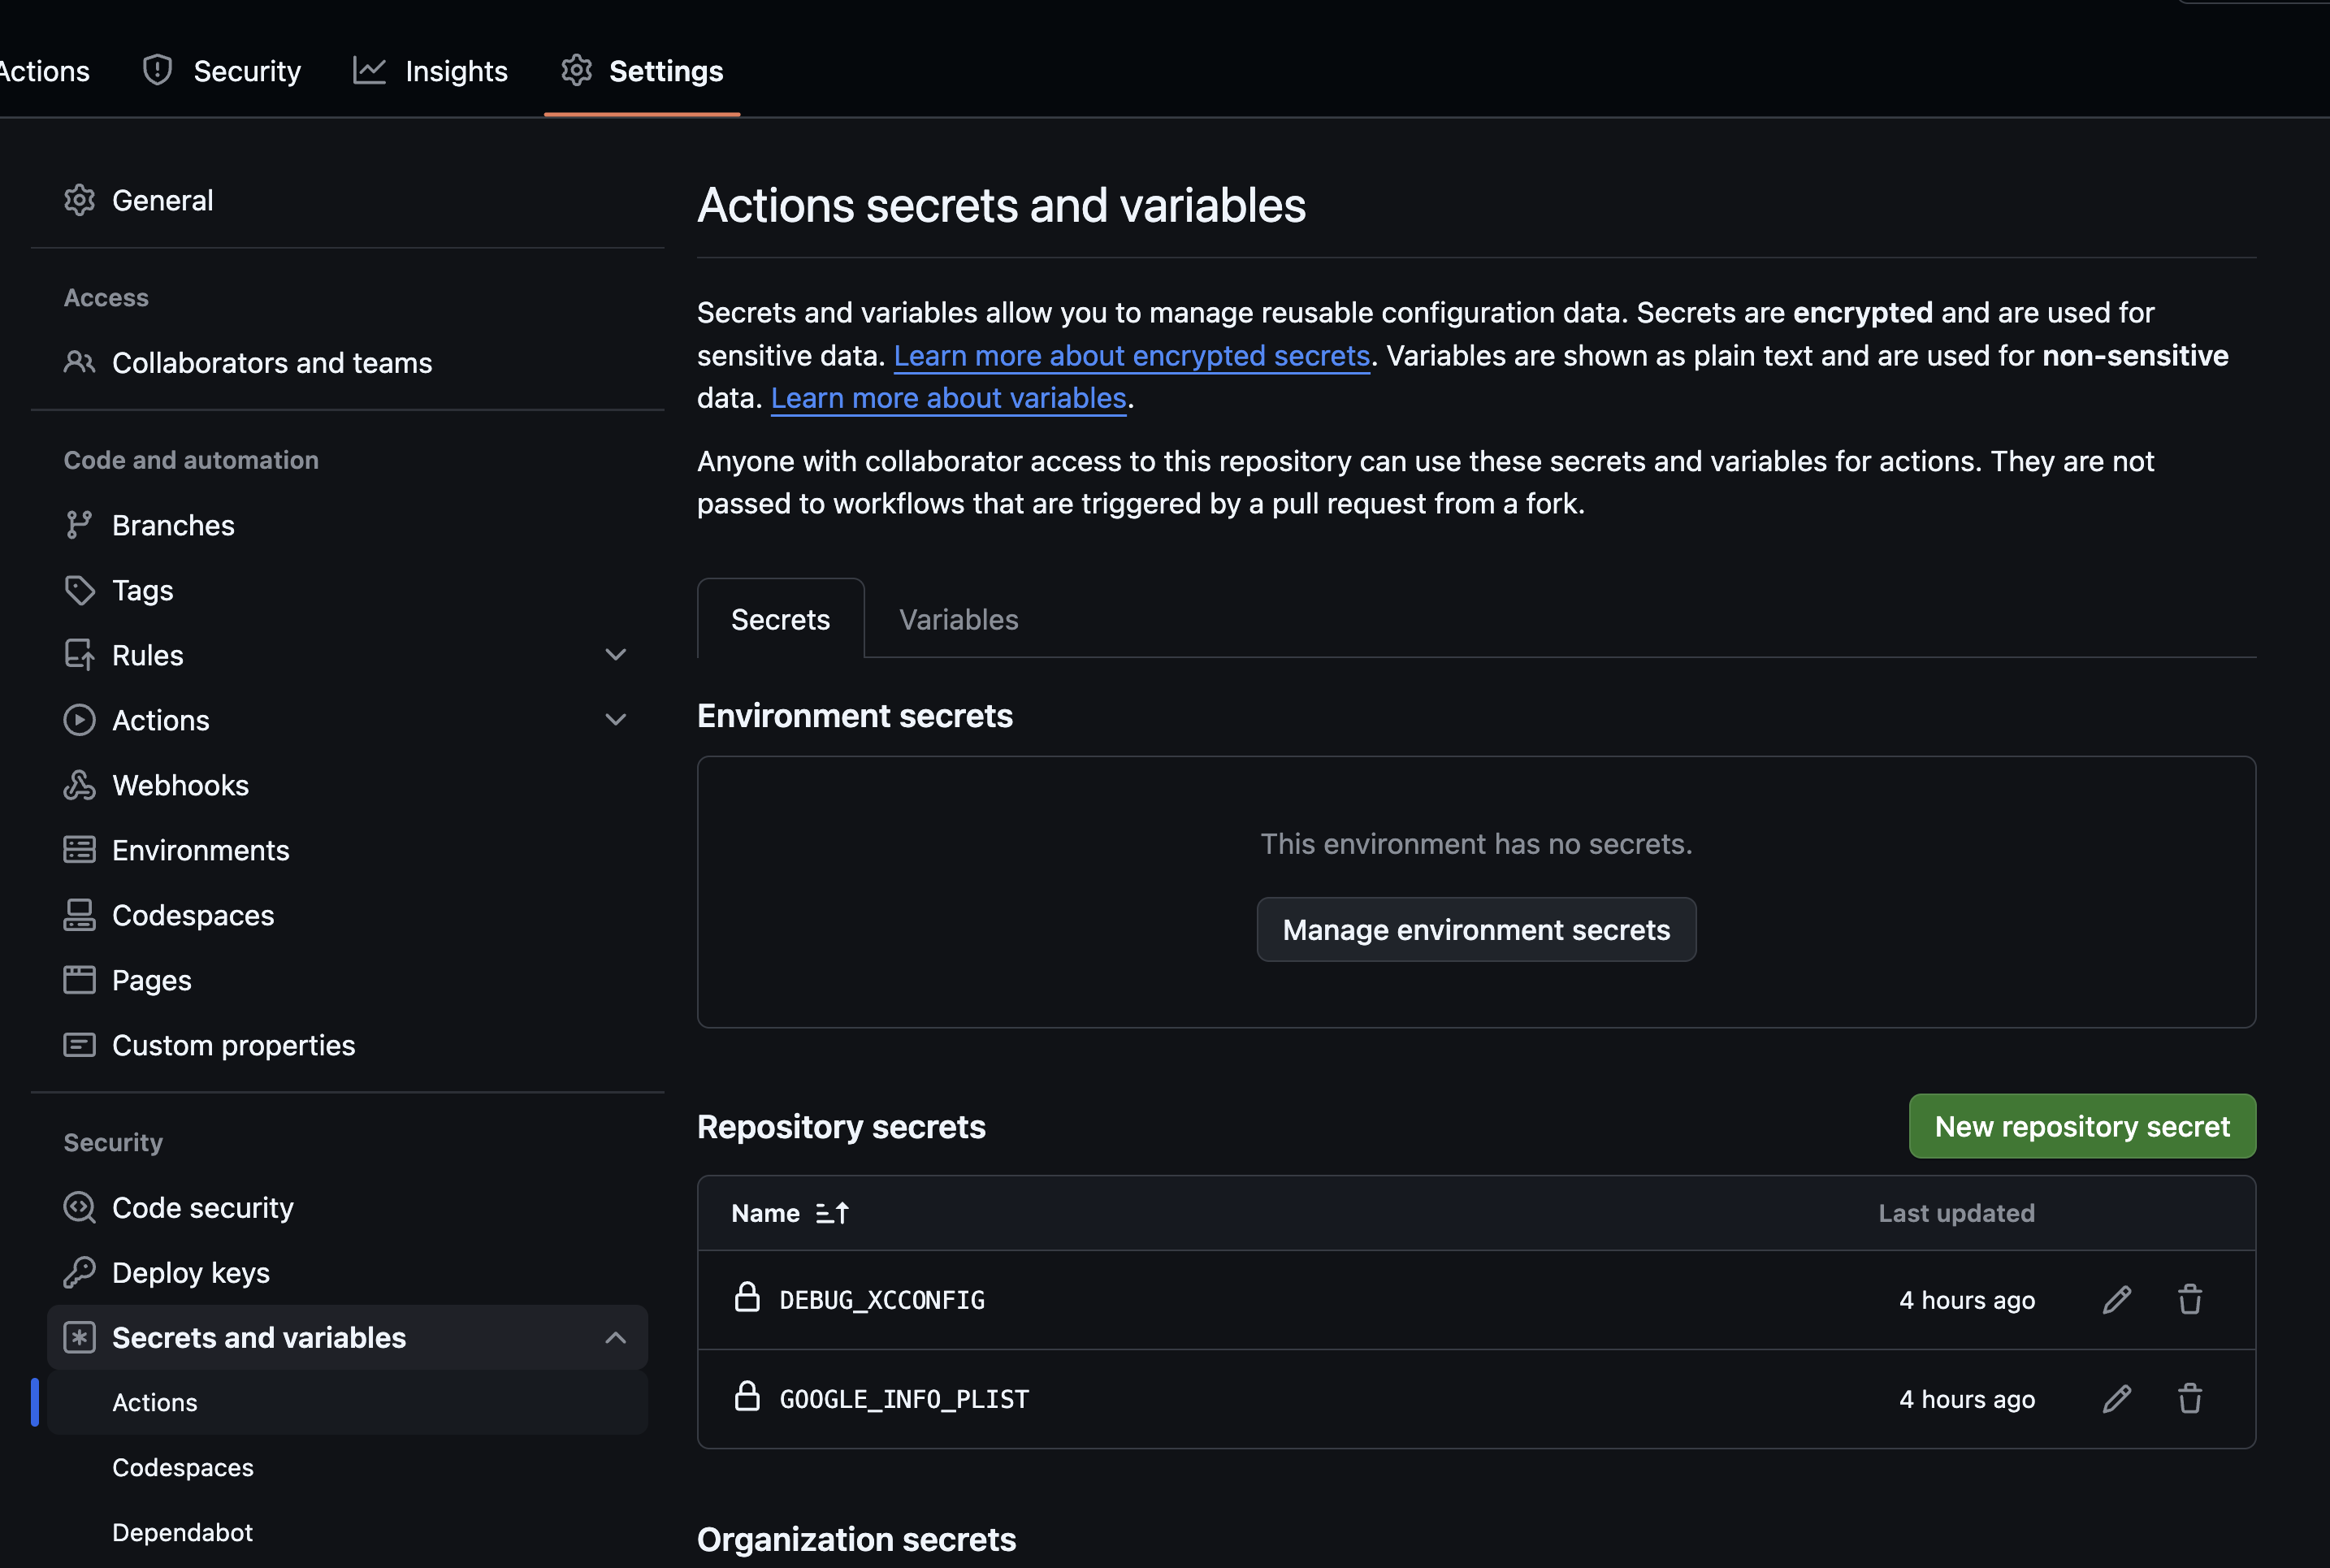This screenshot has width=2330, height=1568.
Task: Open Code security via its eye icon
Action: tap(80, 1207)
